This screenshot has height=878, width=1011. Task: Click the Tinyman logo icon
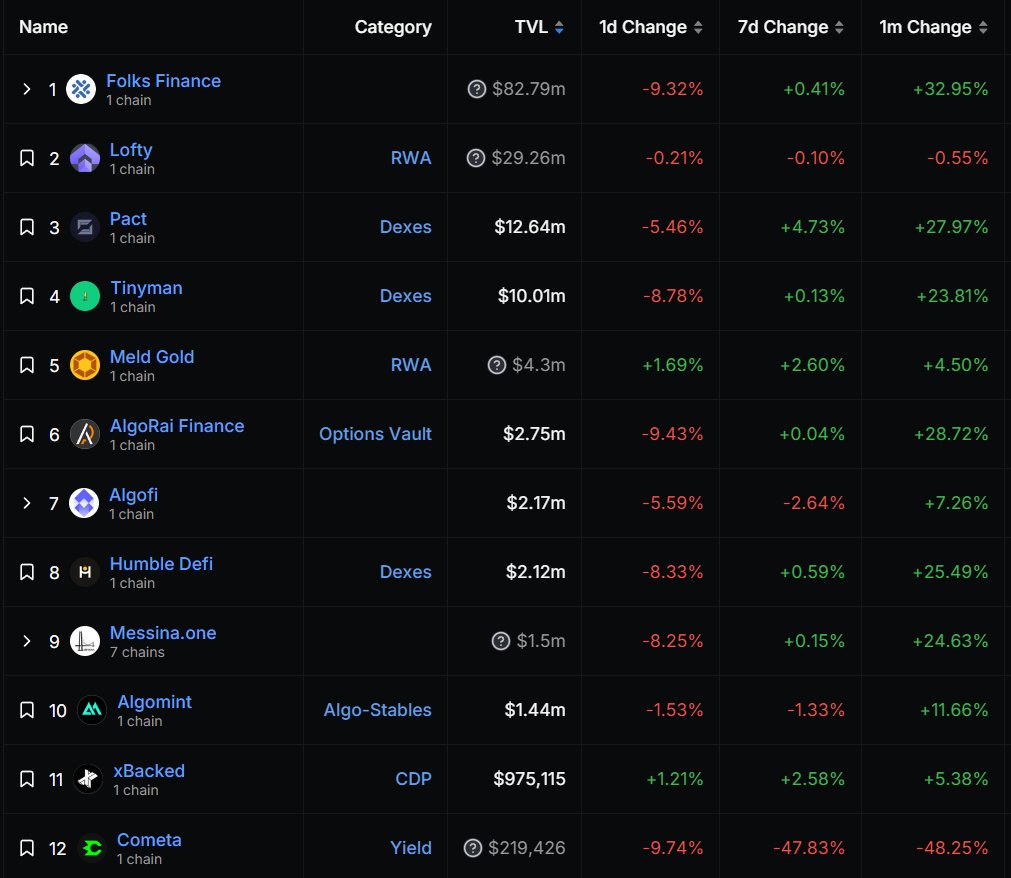coord(84,296)
